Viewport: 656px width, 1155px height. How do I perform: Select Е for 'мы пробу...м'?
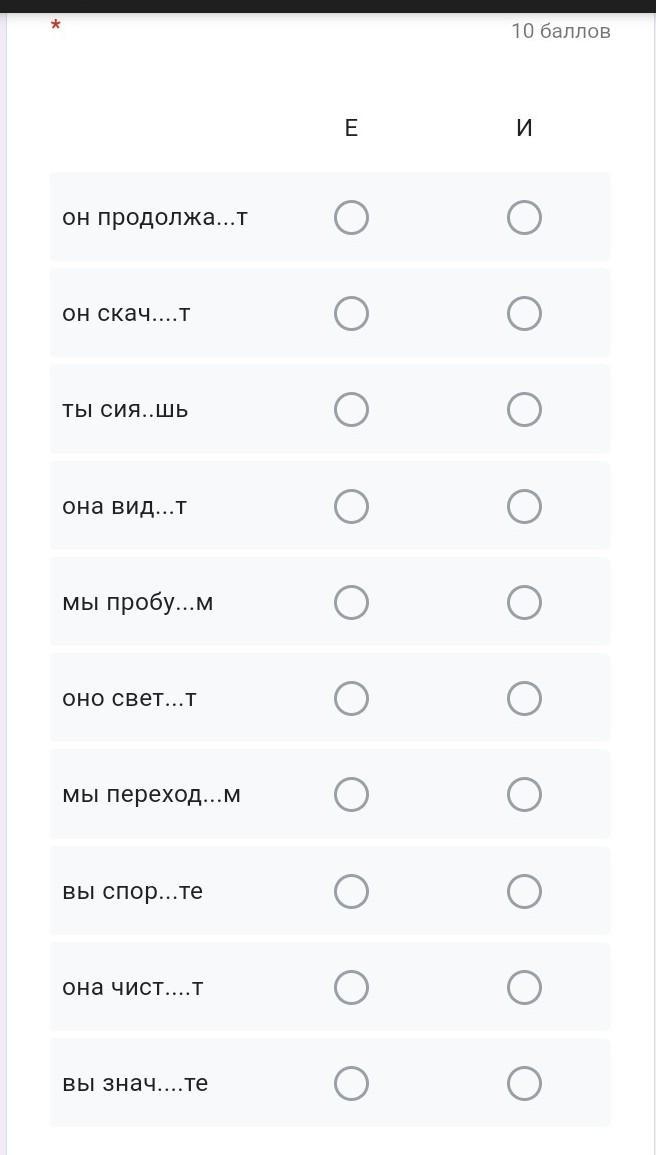351,602
